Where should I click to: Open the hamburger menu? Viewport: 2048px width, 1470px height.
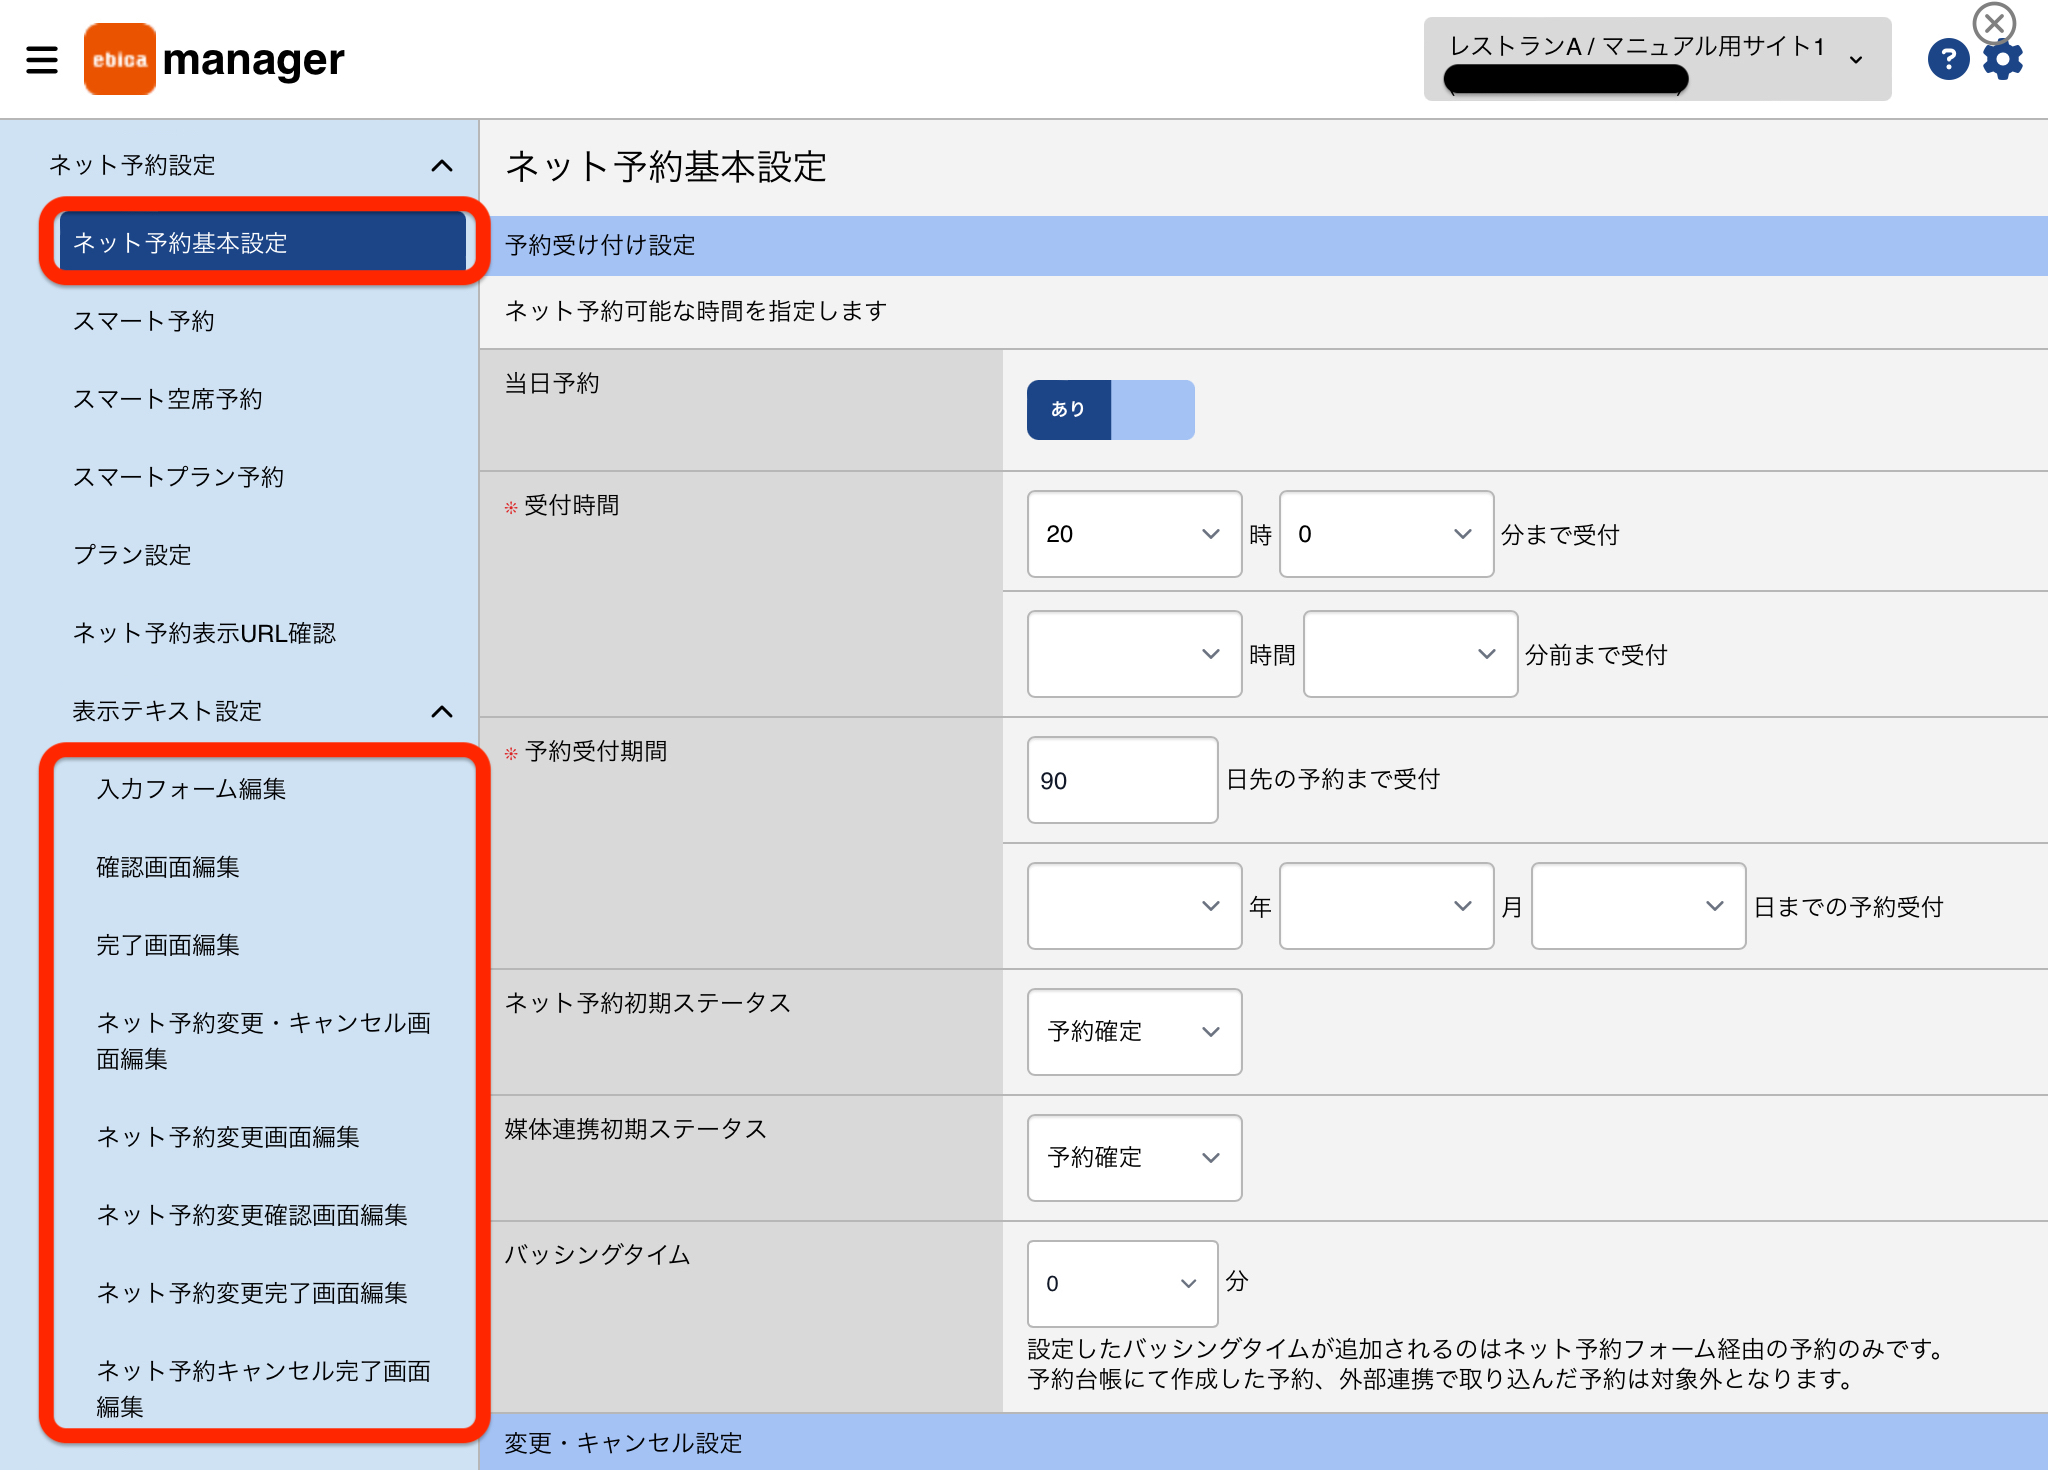pyautogui.click(x=42, y=60)
